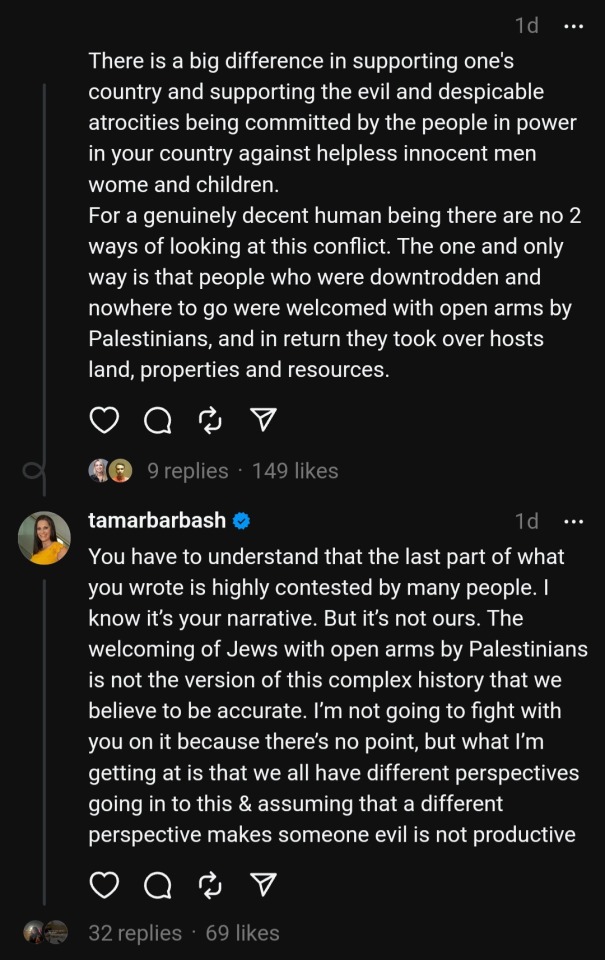The image size is (605, 960).
Task: View the 9 replies on the first post
Action: tap(188, 471)
